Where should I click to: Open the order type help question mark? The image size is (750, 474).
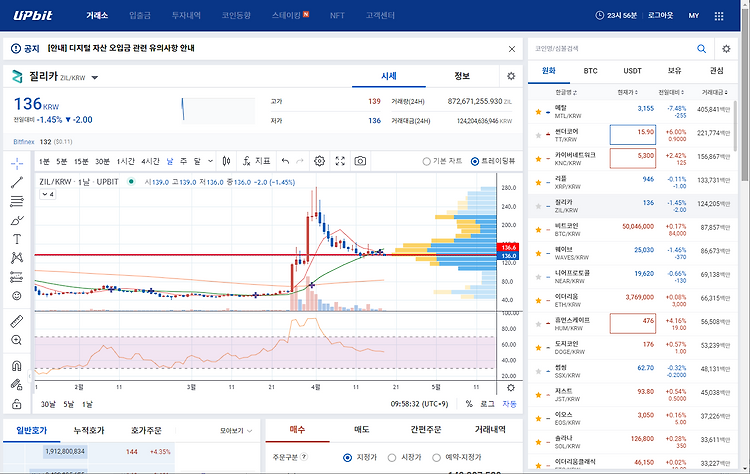tap(304, 457)
